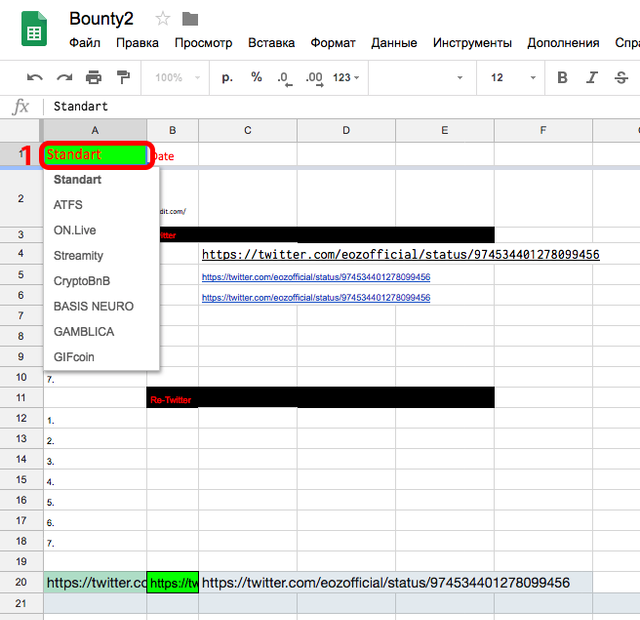Choose ATFS from the dropdown list

tap(101, 204)
